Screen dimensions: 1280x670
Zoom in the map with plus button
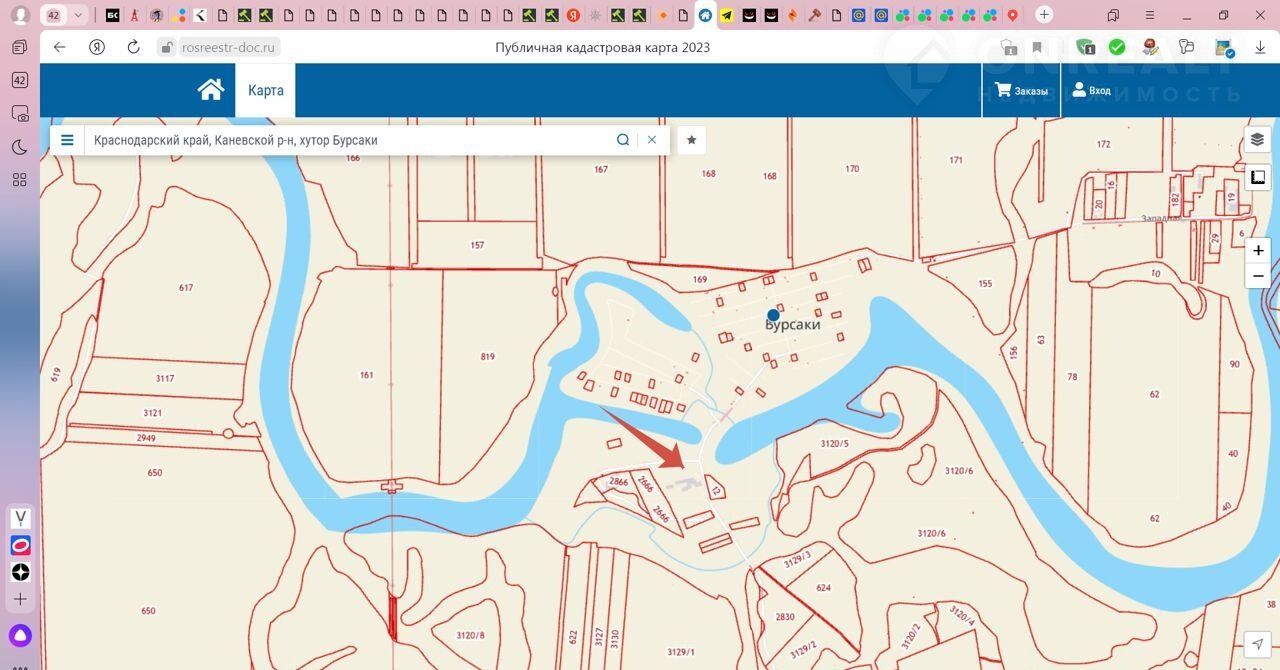[x=1258, y=250]
